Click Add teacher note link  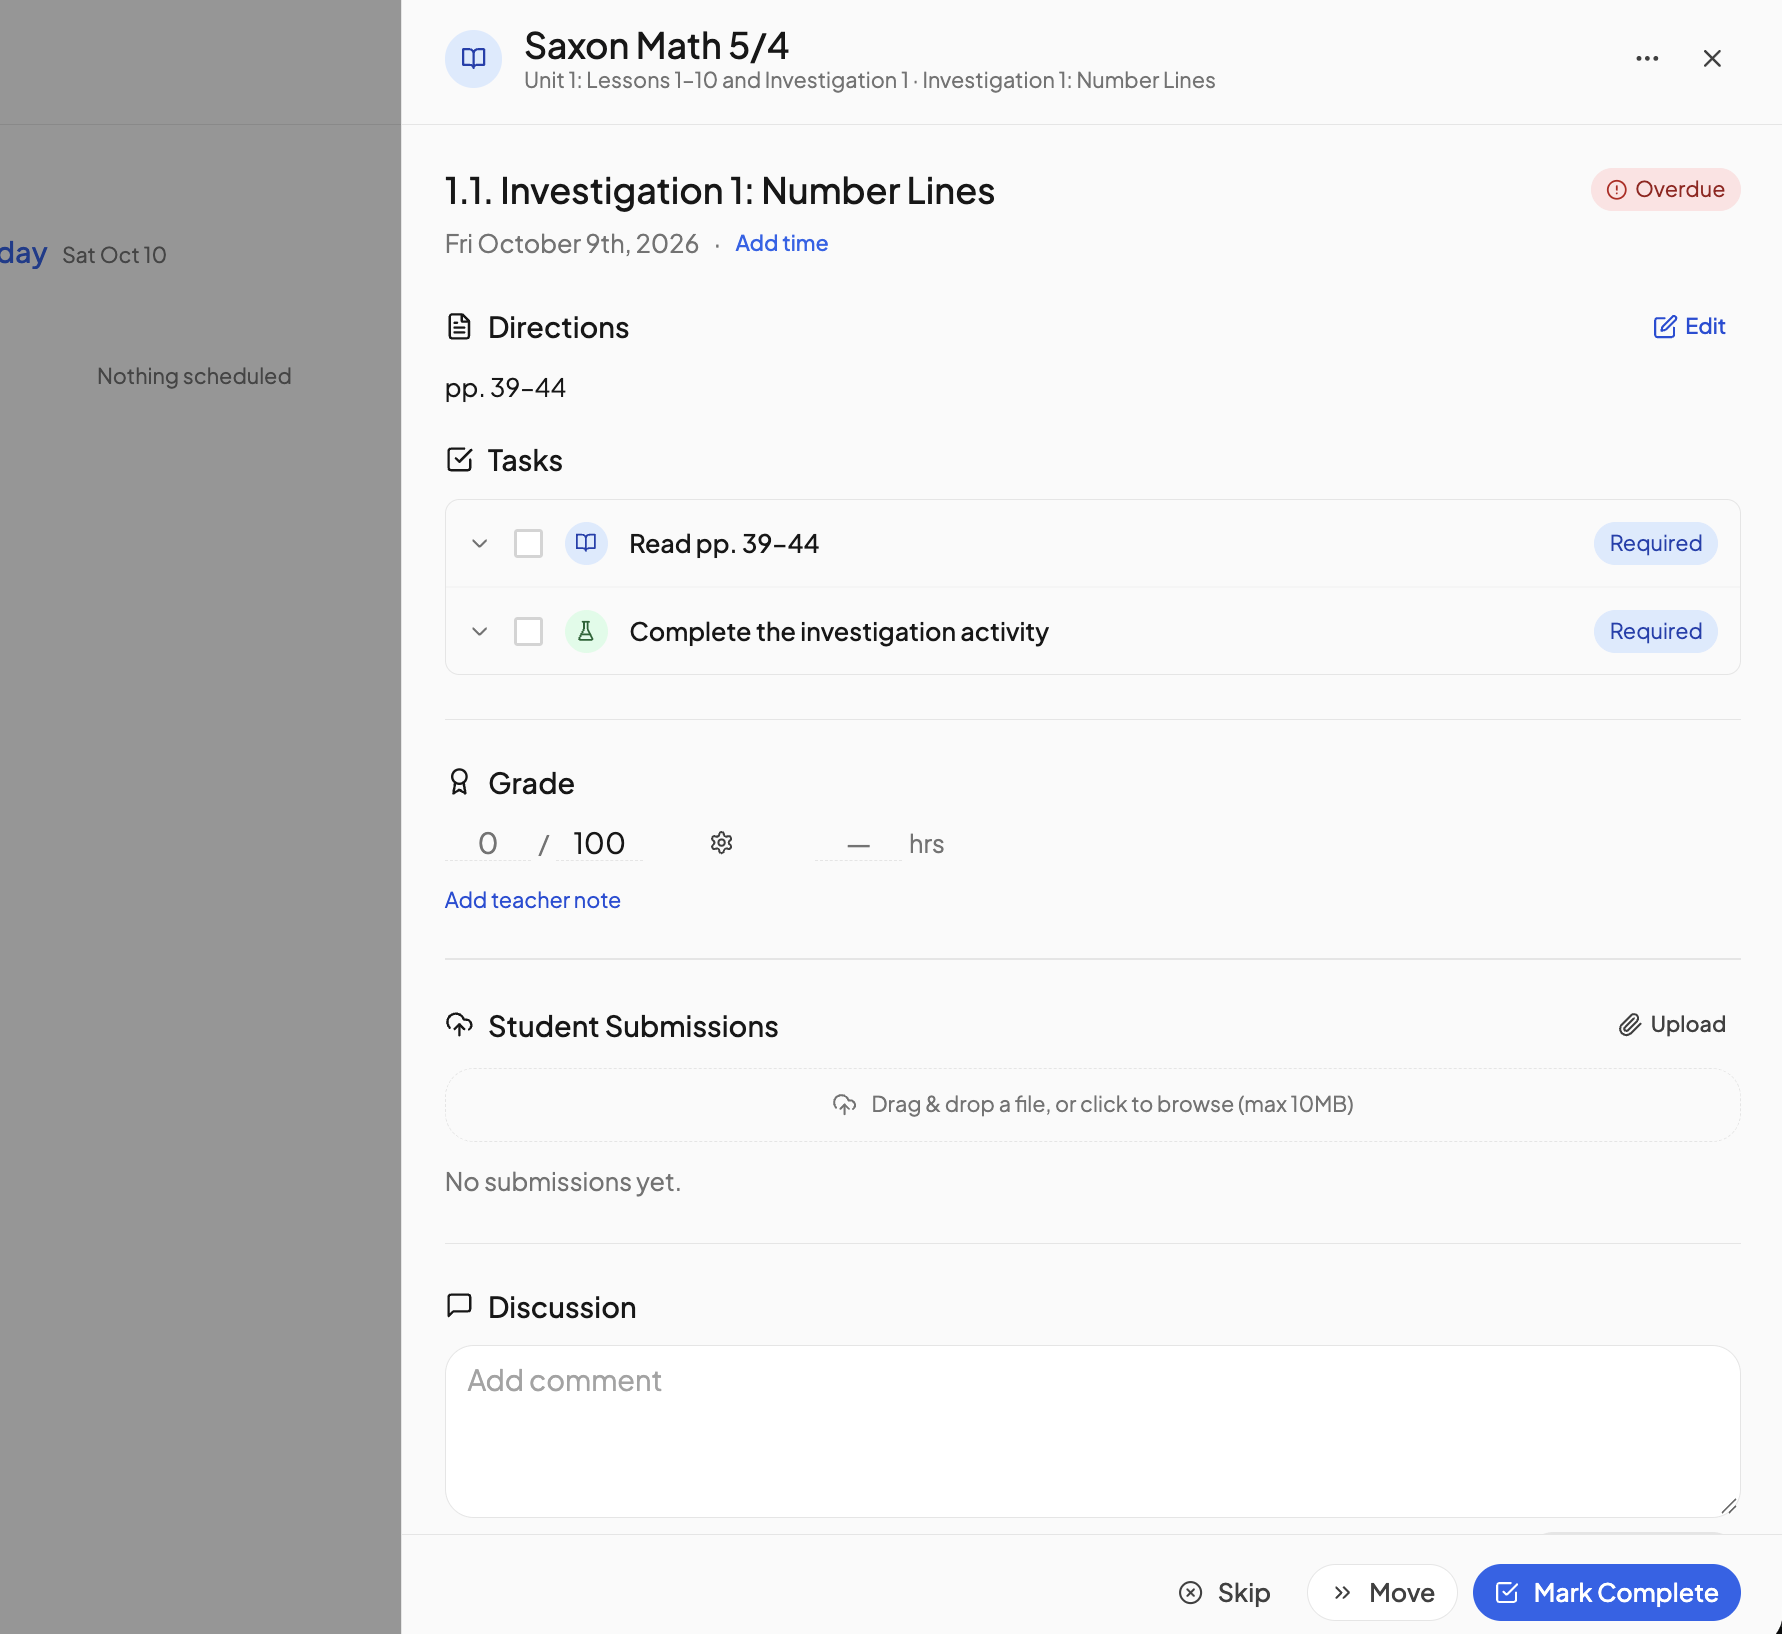click(x=533, y=900)
